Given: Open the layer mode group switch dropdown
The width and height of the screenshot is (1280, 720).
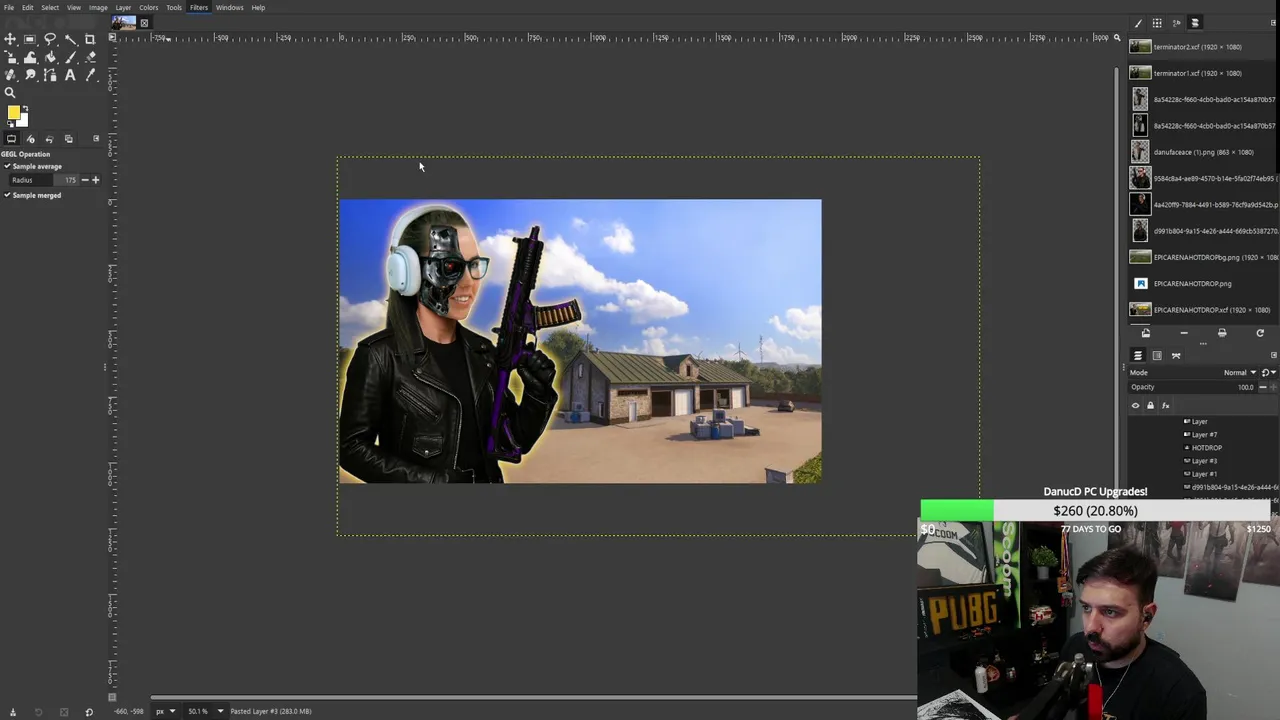Looking at the screenshot, I should click(x=1268, y=372).
